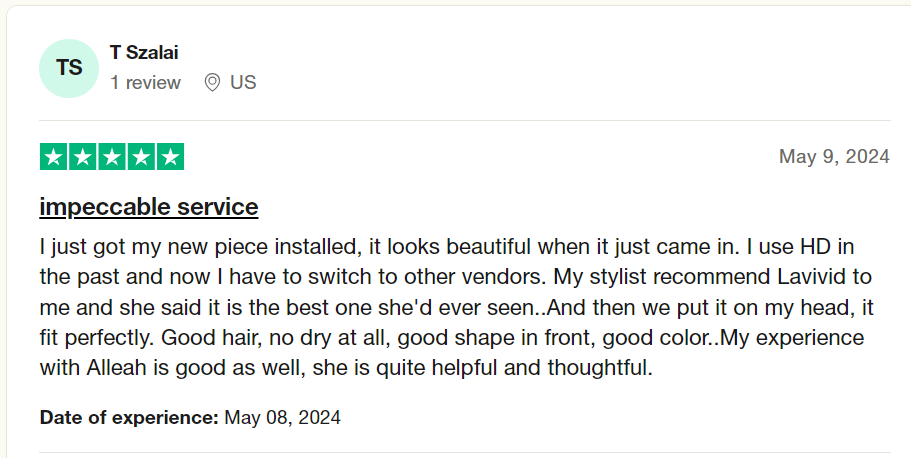This screenshot has height=458, width=911.
Task: Click the first green rating star
Action: coord(54,157)
